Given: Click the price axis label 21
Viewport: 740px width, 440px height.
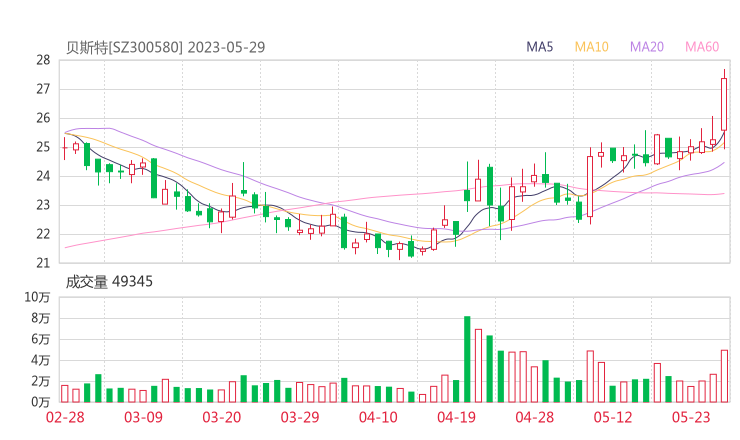Looking at the screenshot, I should click(x=43, y=263).
